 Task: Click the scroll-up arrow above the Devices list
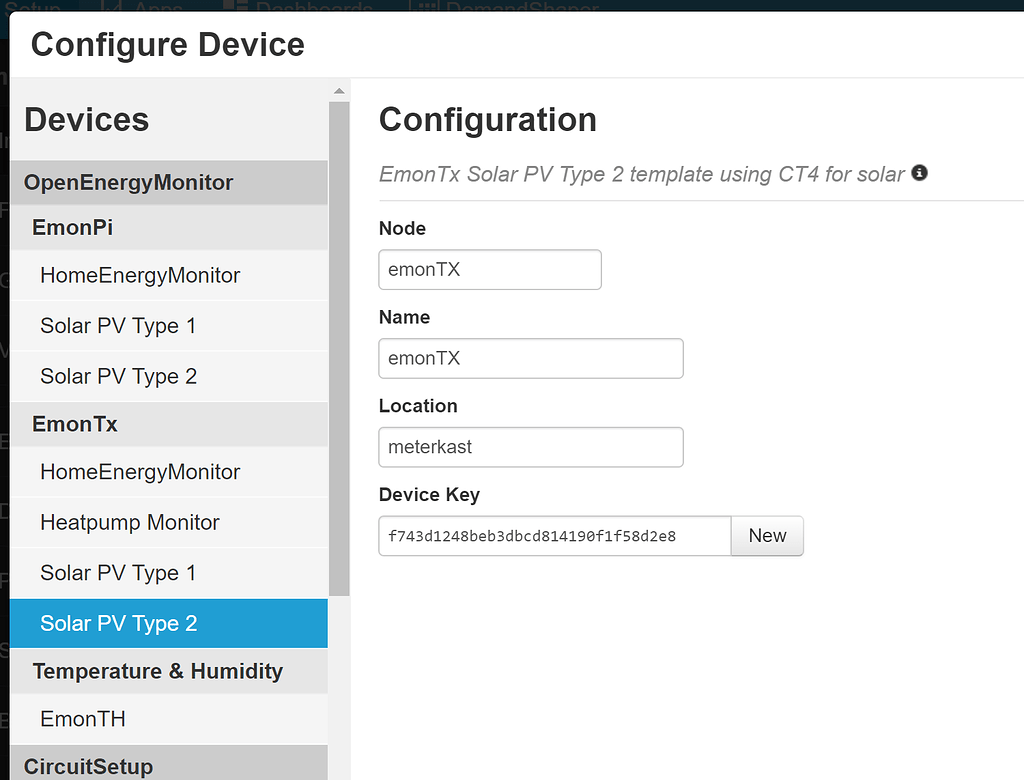coord(339,90)
